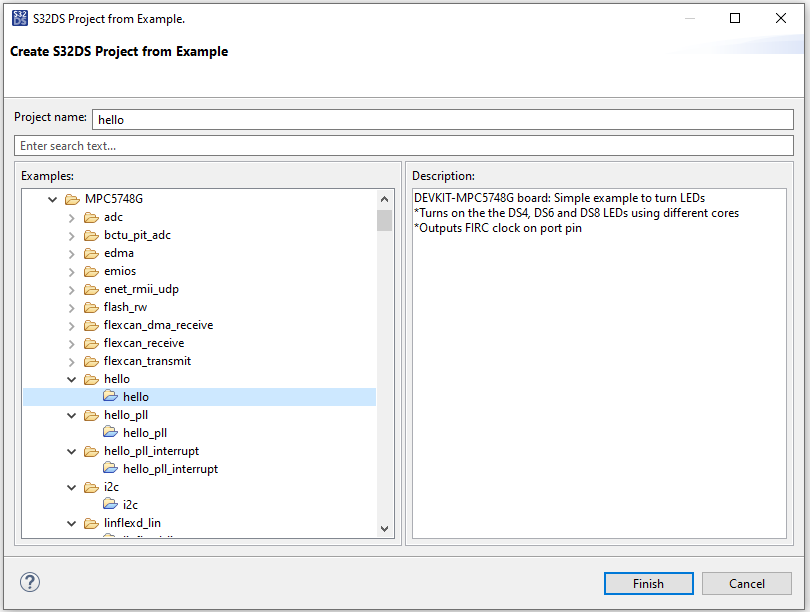Collapse the linflexd_lin folder node
The image size is (810, 612).
click(x=72, y=524)
